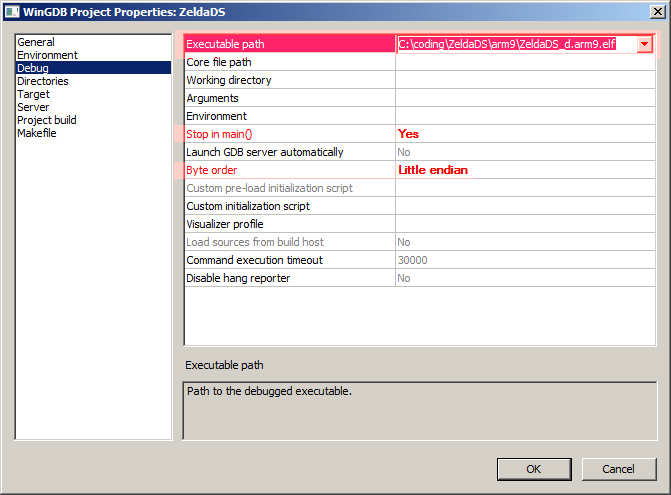Select the Core file path property
Image resolution: width=671 pixels, height=495 pixels.
(290, 62)
